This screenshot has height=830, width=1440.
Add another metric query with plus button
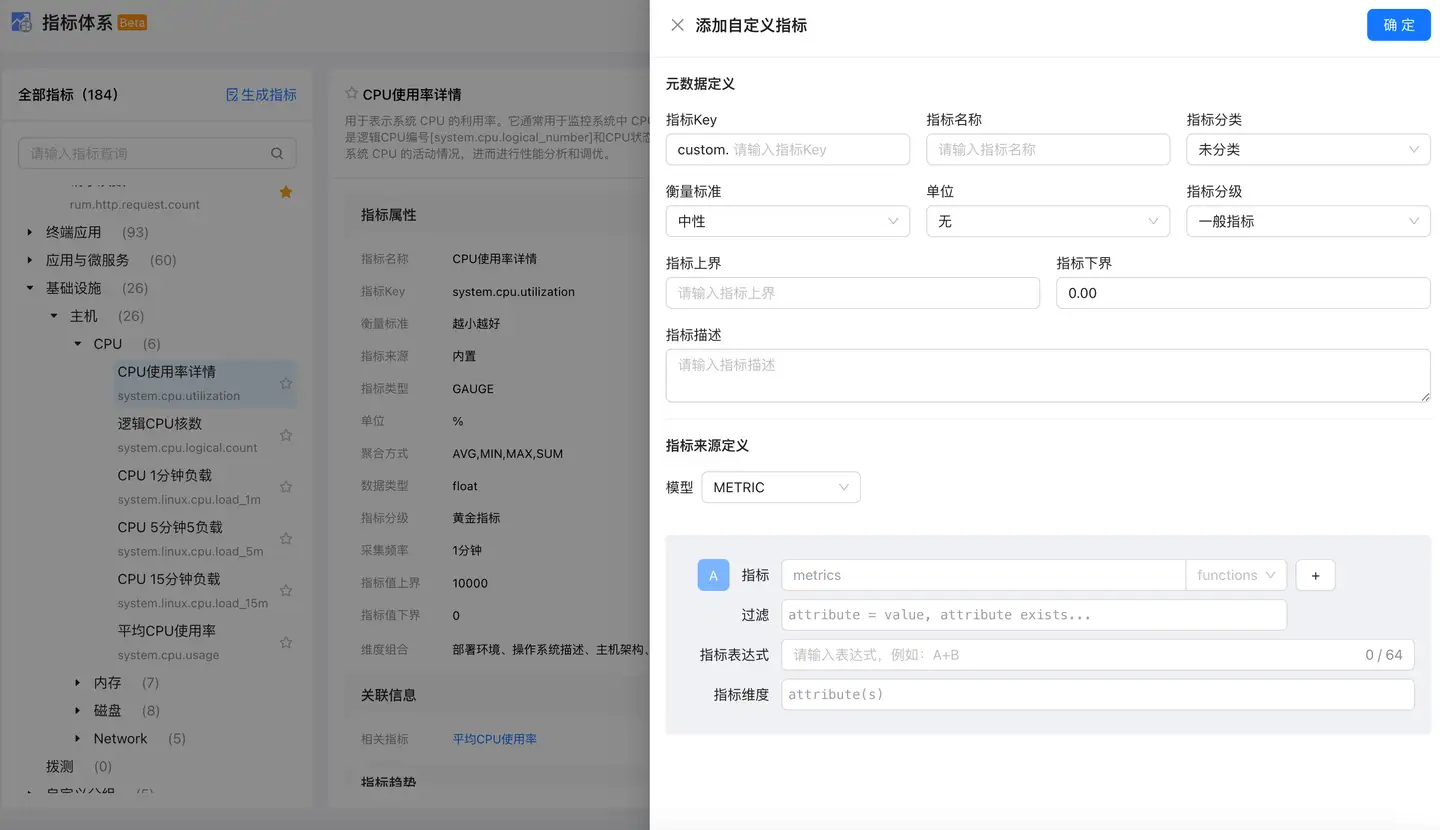coord(1315,575)
